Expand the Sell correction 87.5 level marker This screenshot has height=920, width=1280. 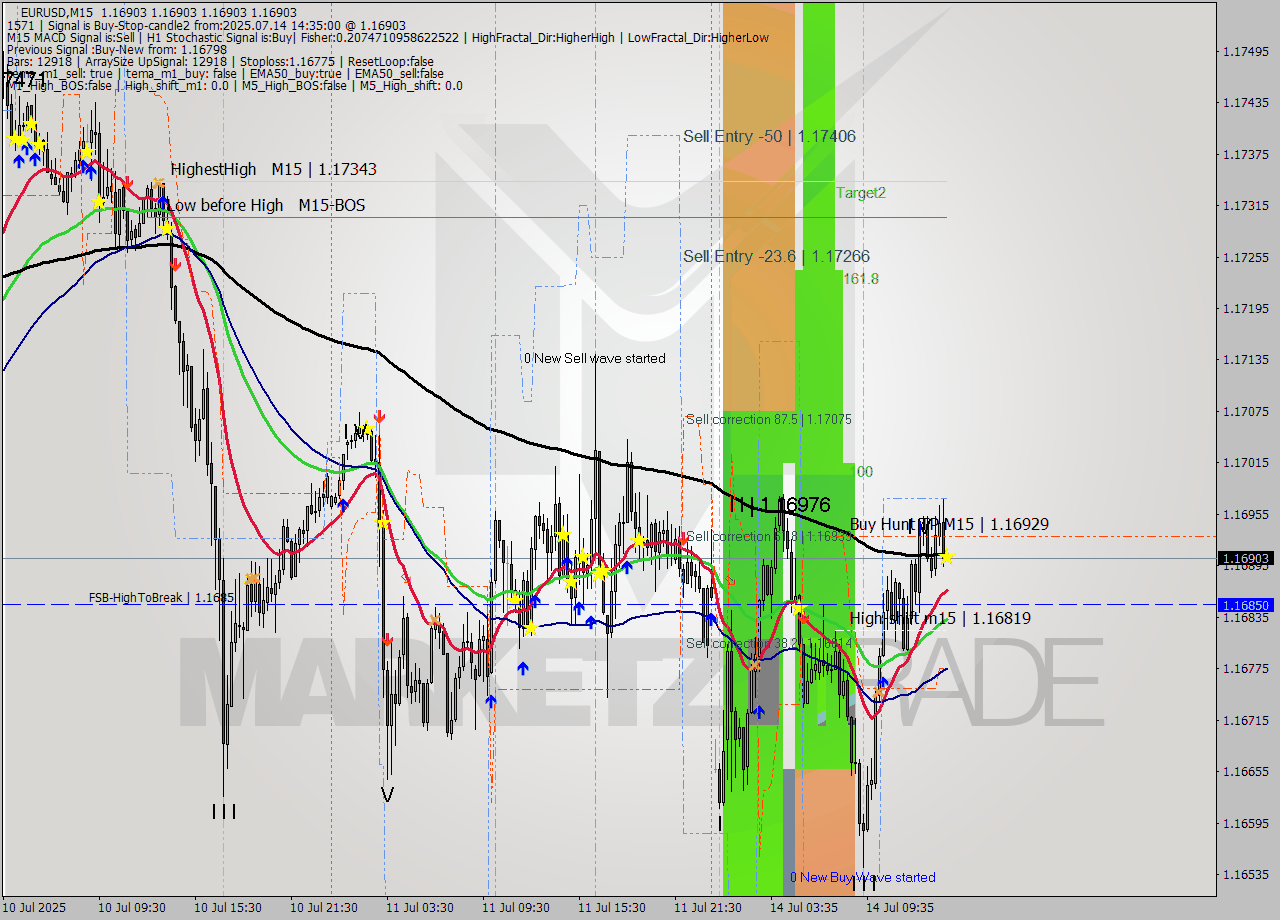click(767, 419)
